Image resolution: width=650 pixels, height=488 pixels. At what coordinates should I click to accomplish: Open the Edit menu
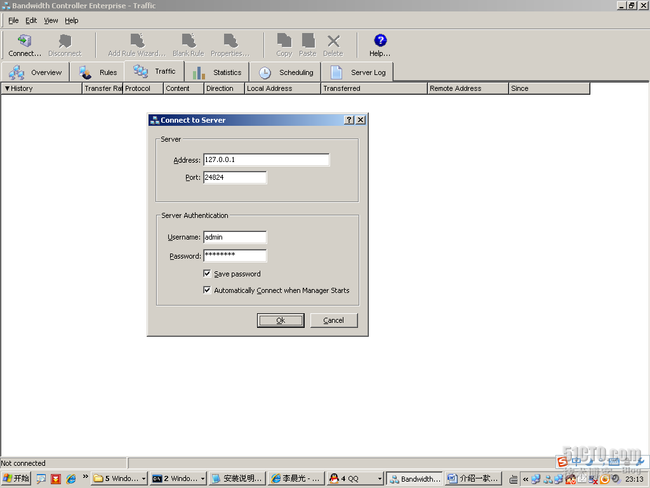pyautogui.click(x=31, y=20)
